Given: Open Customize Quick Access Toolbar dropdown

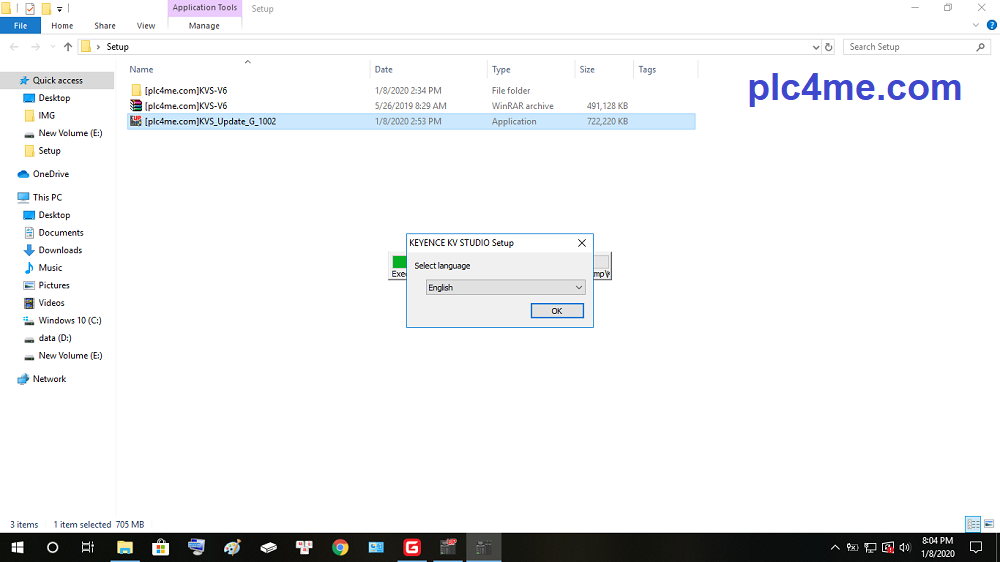Looking at the screenshot, I should 59,9.
